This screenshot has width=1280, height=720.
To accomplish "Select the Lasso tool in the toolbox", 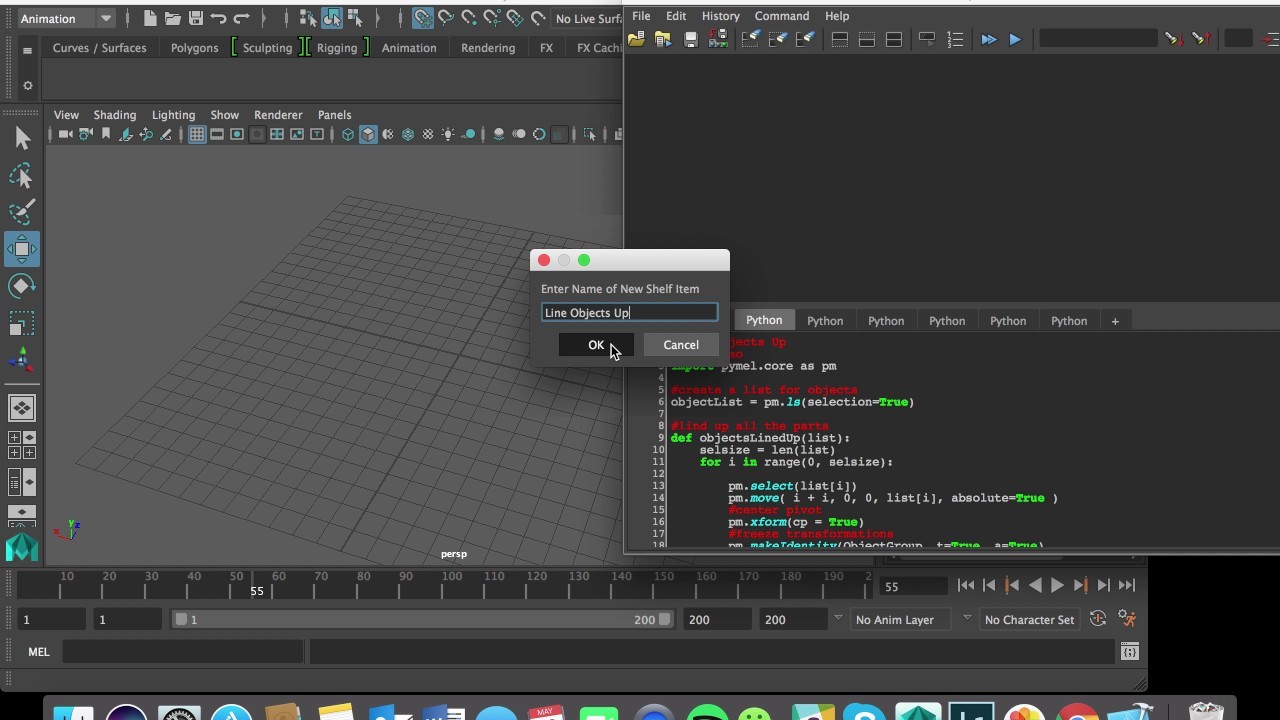I will pos(21,177).
